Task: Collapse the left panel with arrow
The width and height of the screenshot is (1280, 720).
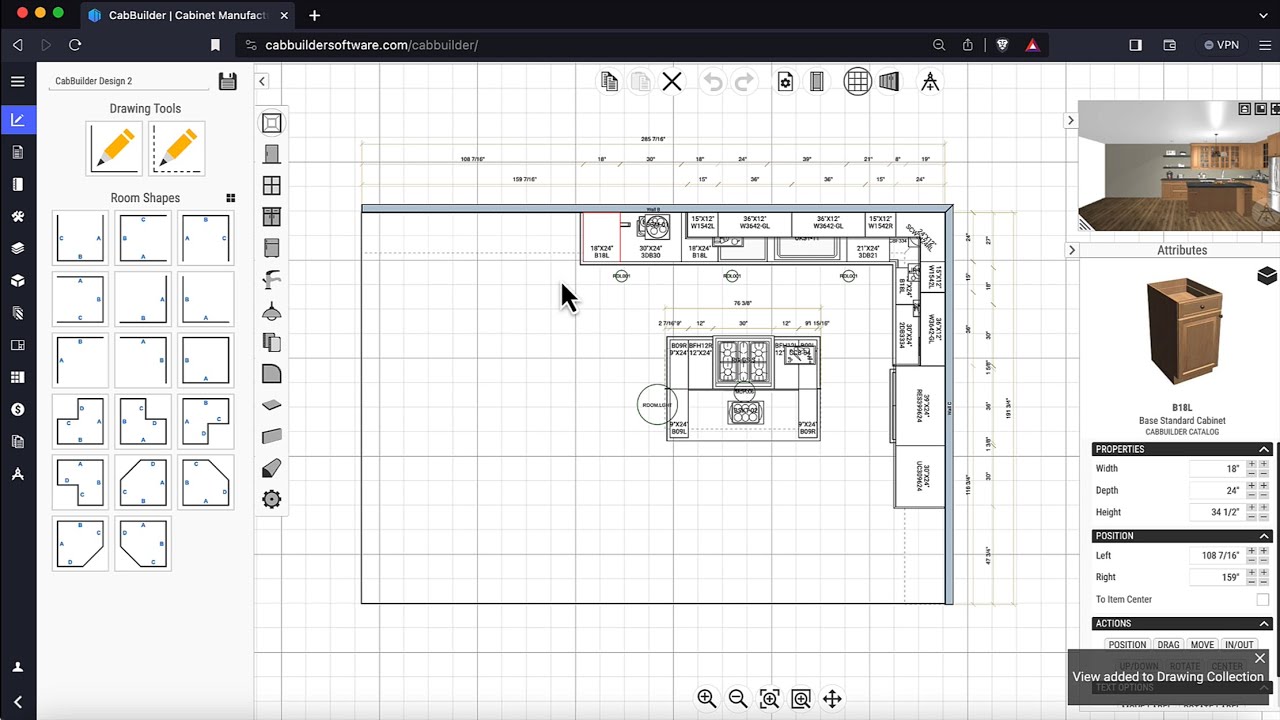Action: pyautogui.click(x=262, y=82)
